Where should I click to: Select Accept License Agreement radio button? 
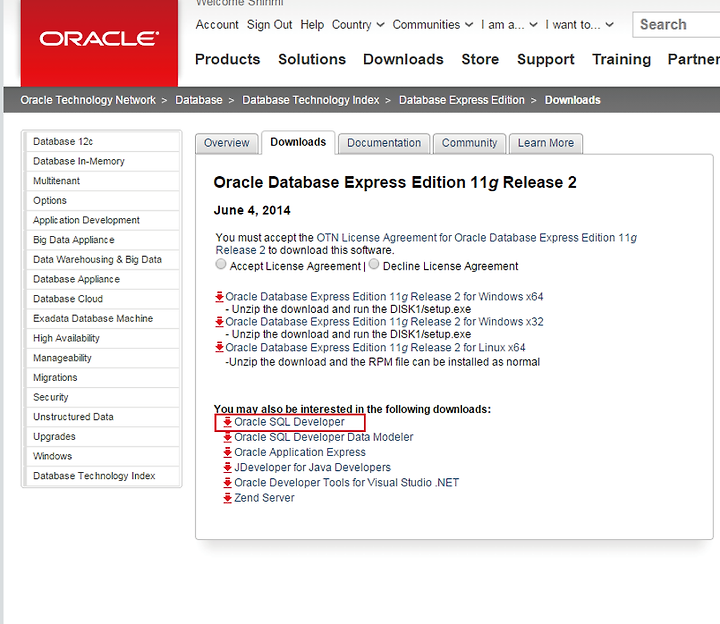click(221, 264)
